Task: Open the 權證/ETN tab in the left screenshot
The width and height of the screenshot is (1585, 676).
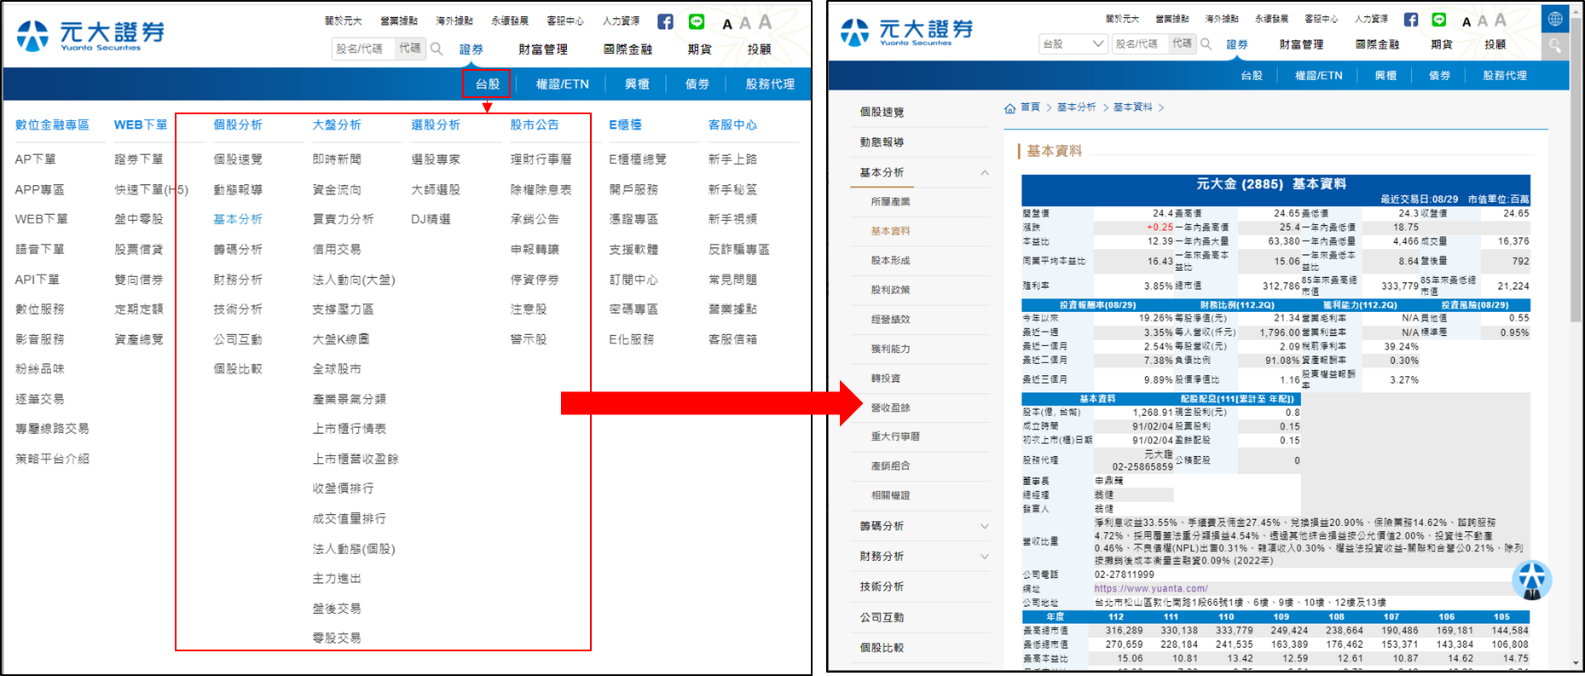Action: [x=563, y=84]
